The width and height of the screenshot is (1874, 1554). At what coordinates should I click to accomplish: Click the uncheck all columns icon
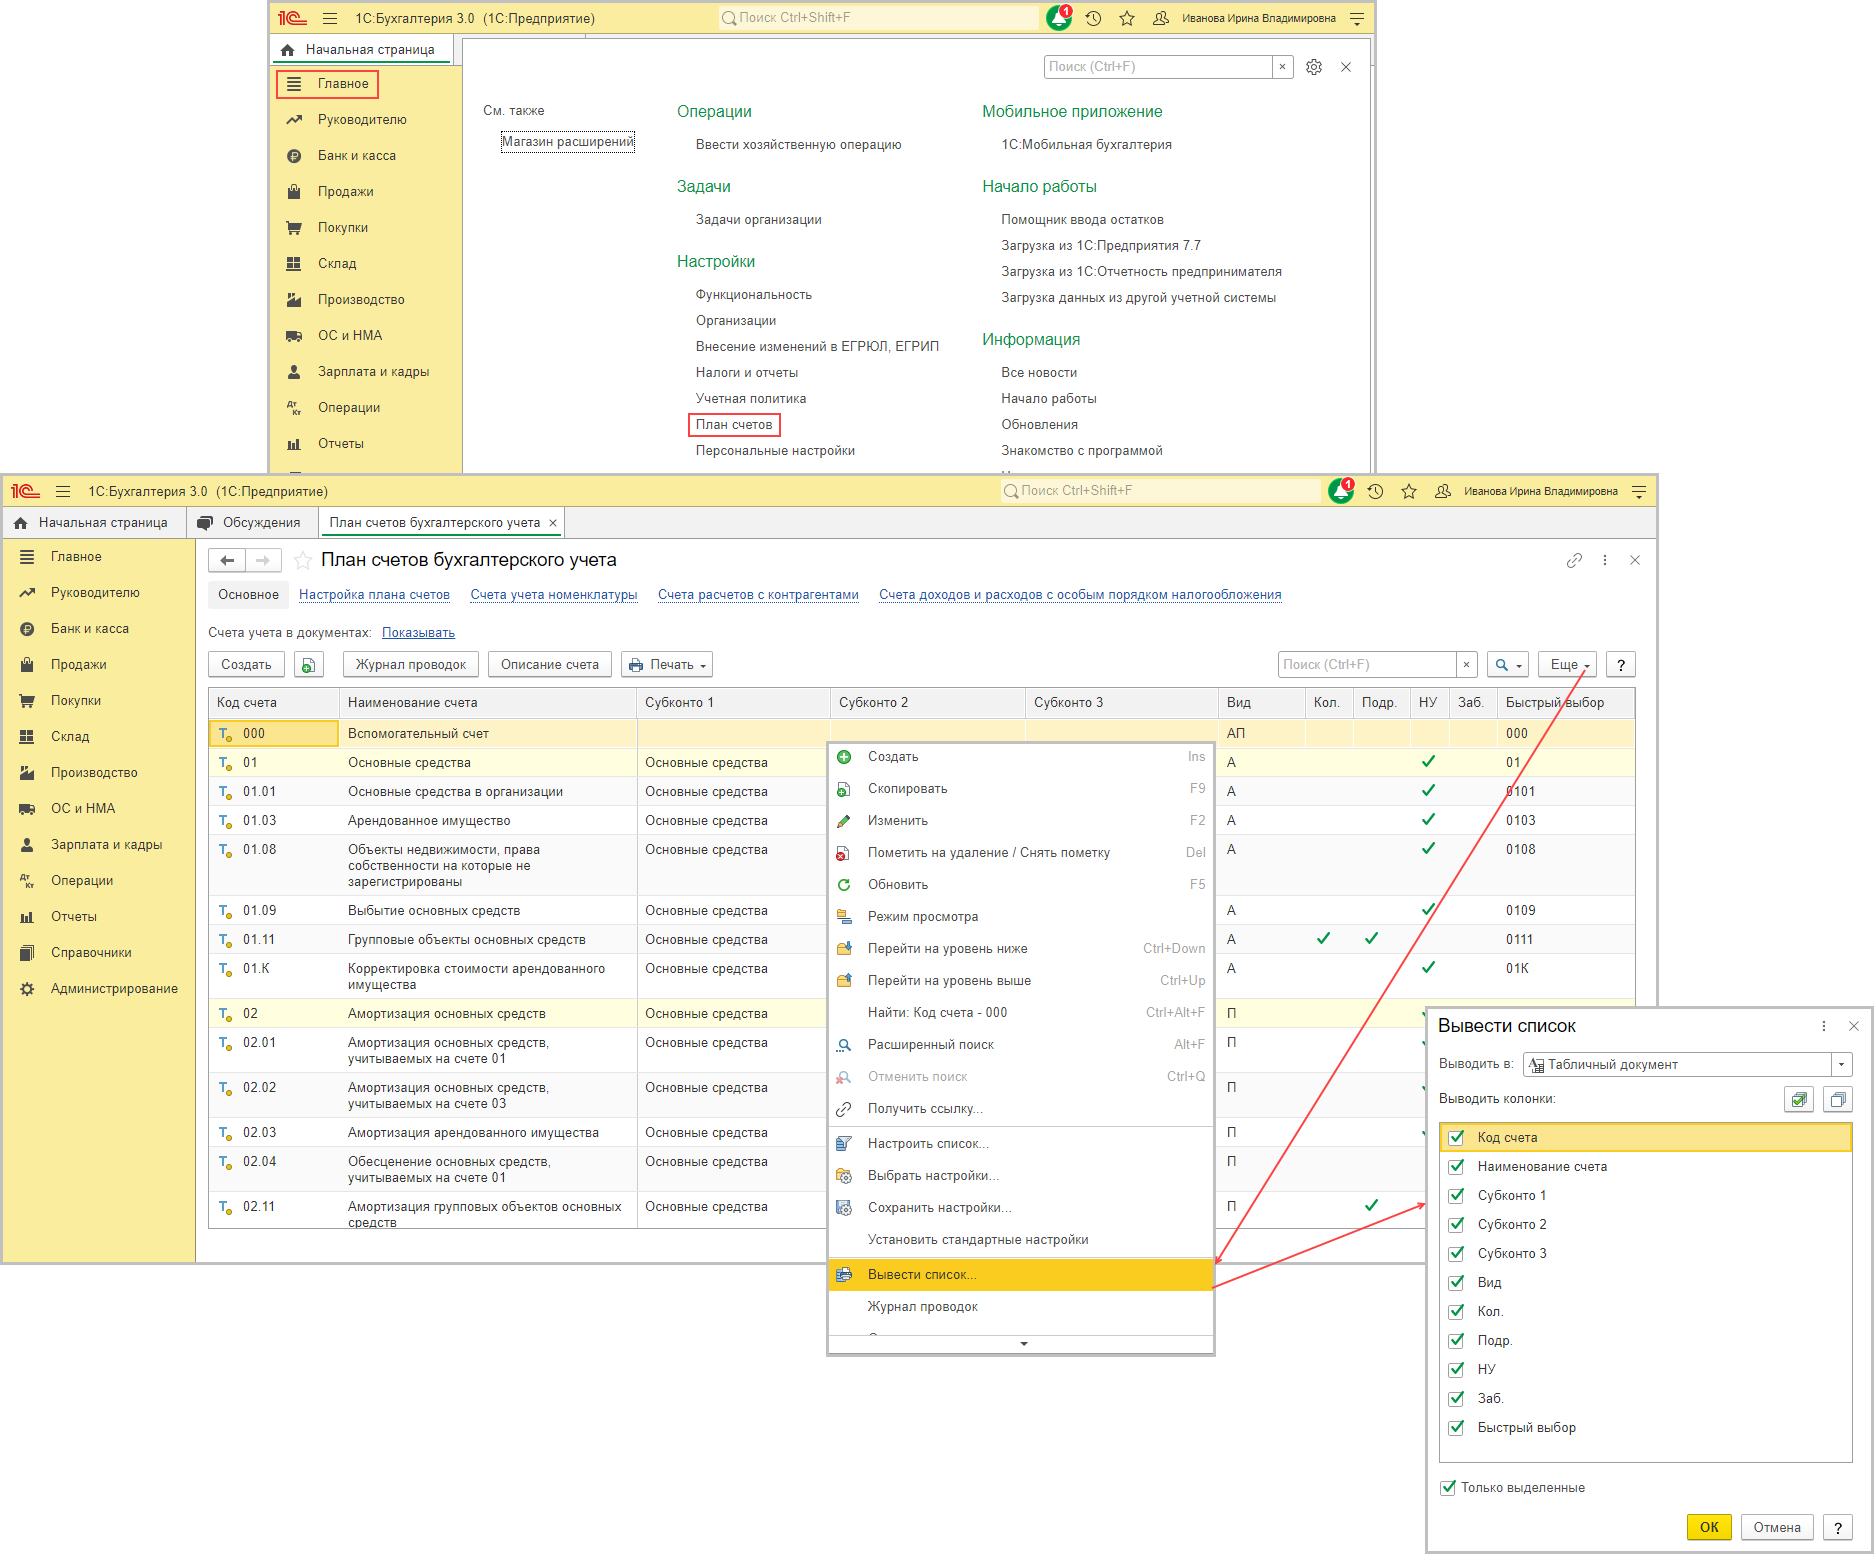coord(1838,1099)
